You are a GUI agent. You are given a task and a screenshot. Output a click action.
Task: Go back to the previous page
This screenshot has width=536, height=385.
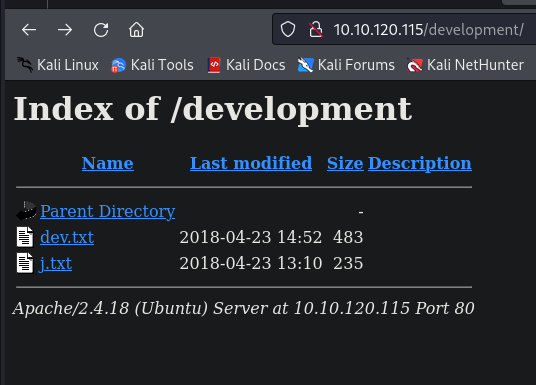29,30
